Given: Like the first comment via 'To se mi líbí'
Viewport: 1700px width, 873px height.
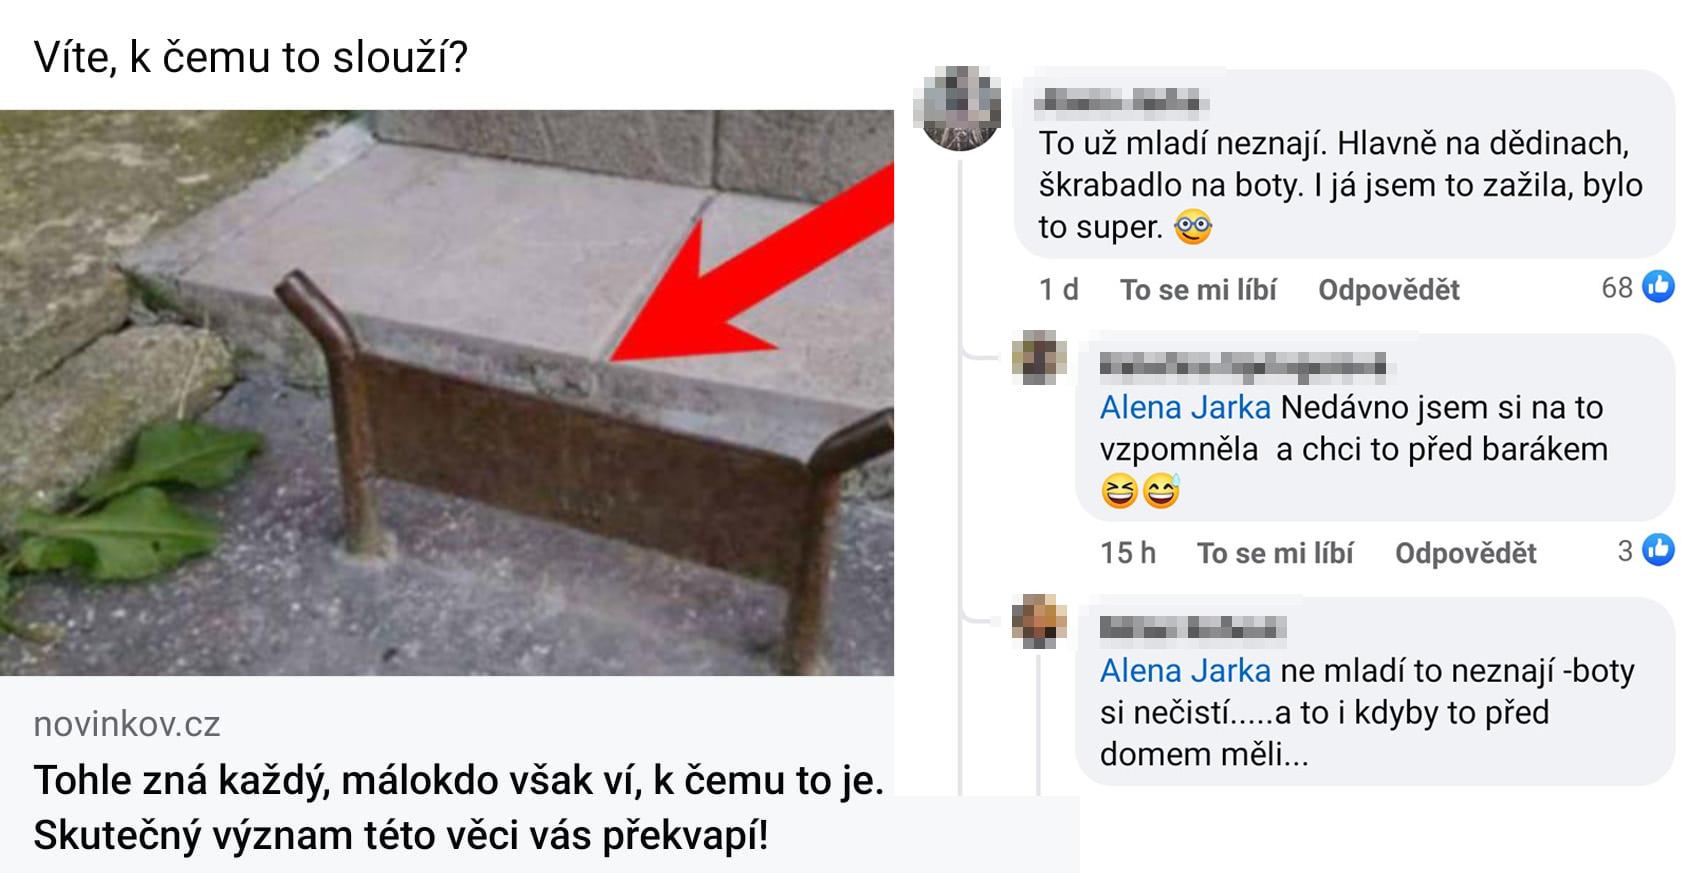Looking at the screenshot, I should (1198, 290).
